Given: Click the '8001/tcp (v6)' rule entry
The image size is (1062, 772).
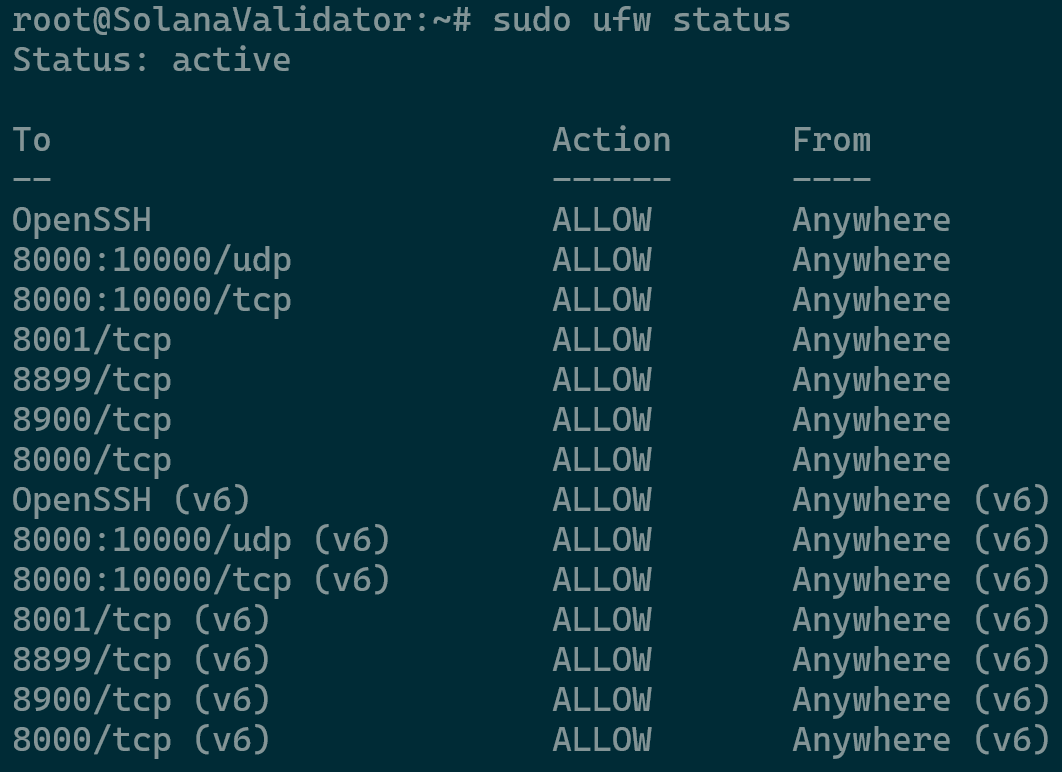Looking at the screenshot, I should click(141, 620).
